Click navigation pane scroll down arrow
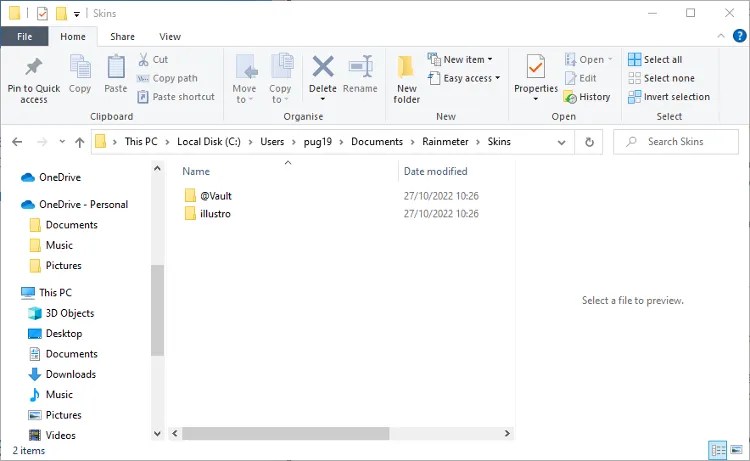Image resolution: width=750 pixels, height=461 pixels. (x=157, y=434)
